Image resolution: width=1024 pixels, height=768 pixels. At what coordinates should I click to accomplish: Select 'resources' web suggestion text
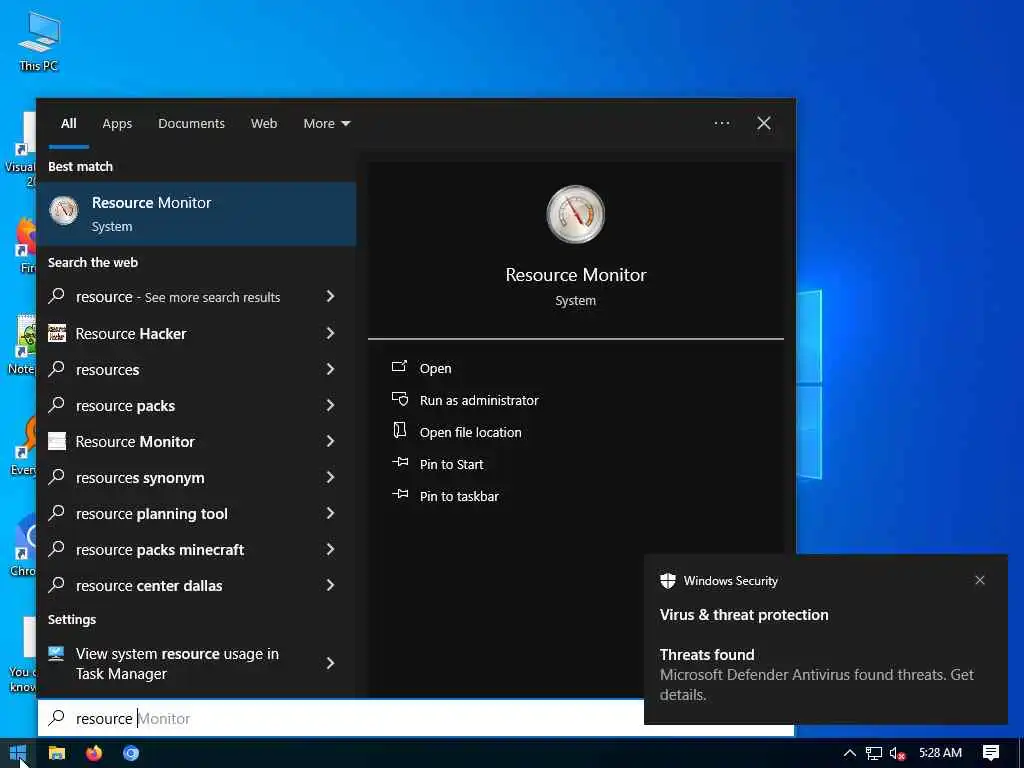click(108, 370)
